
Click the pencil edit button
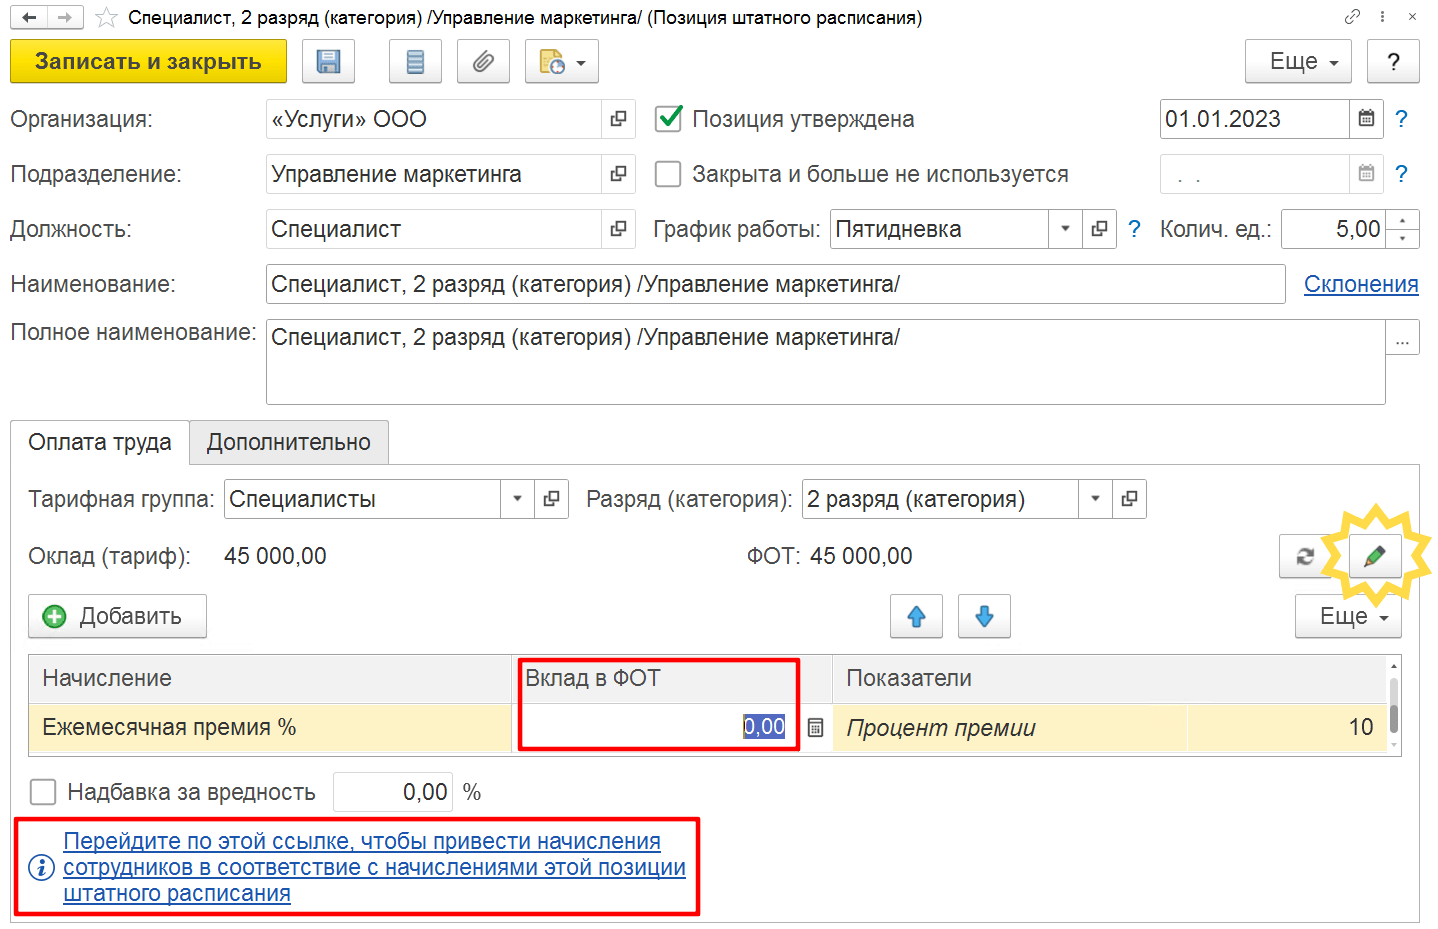(x=1375, y=557)
